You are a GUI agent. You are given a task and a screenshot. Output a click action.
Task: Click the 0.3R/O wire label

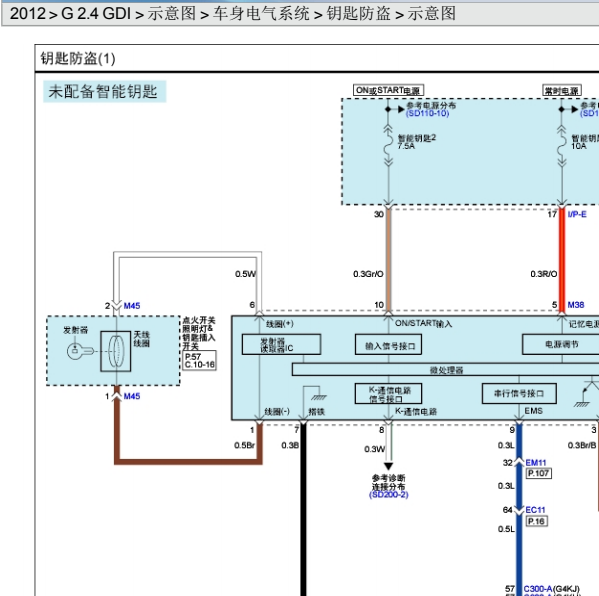click(544, 274)
